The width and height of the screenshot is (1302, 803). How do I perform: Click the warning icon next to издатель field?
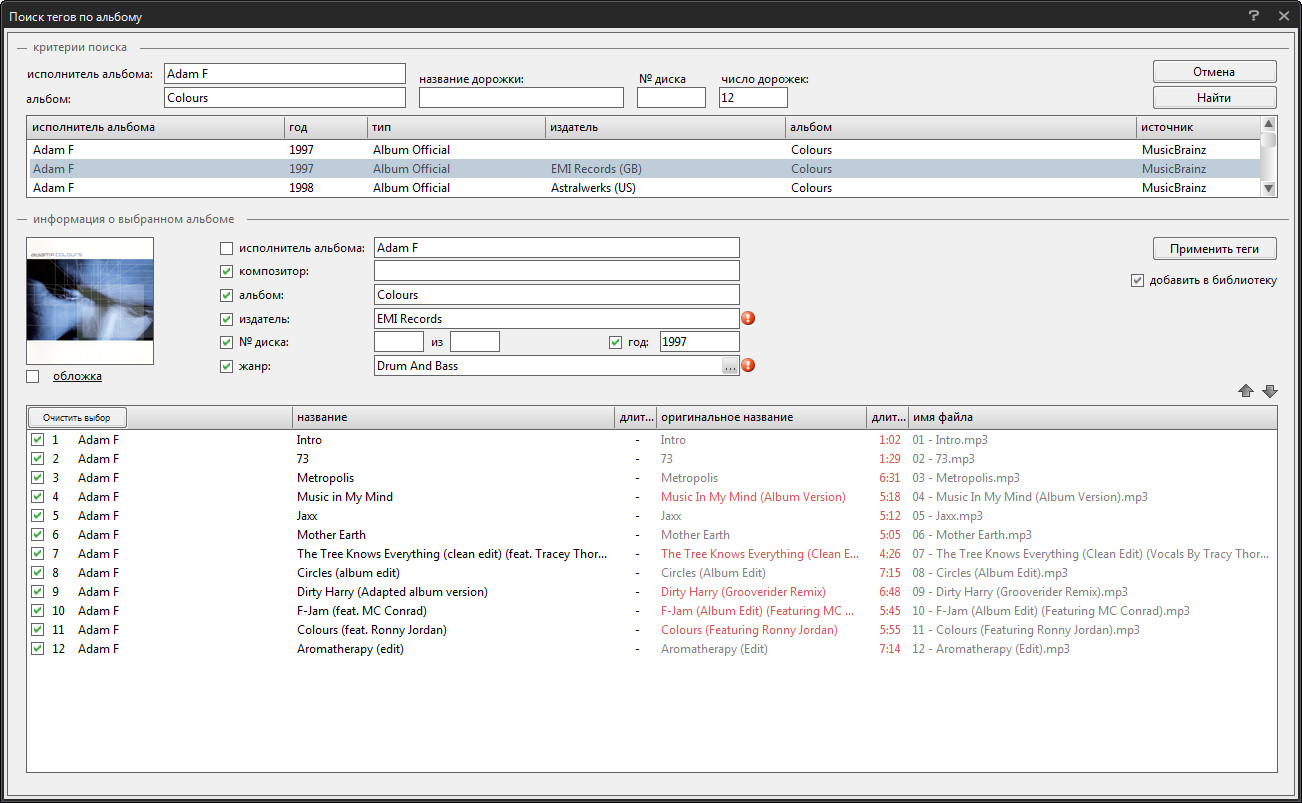pyautogui.click(x=747, y=318)
